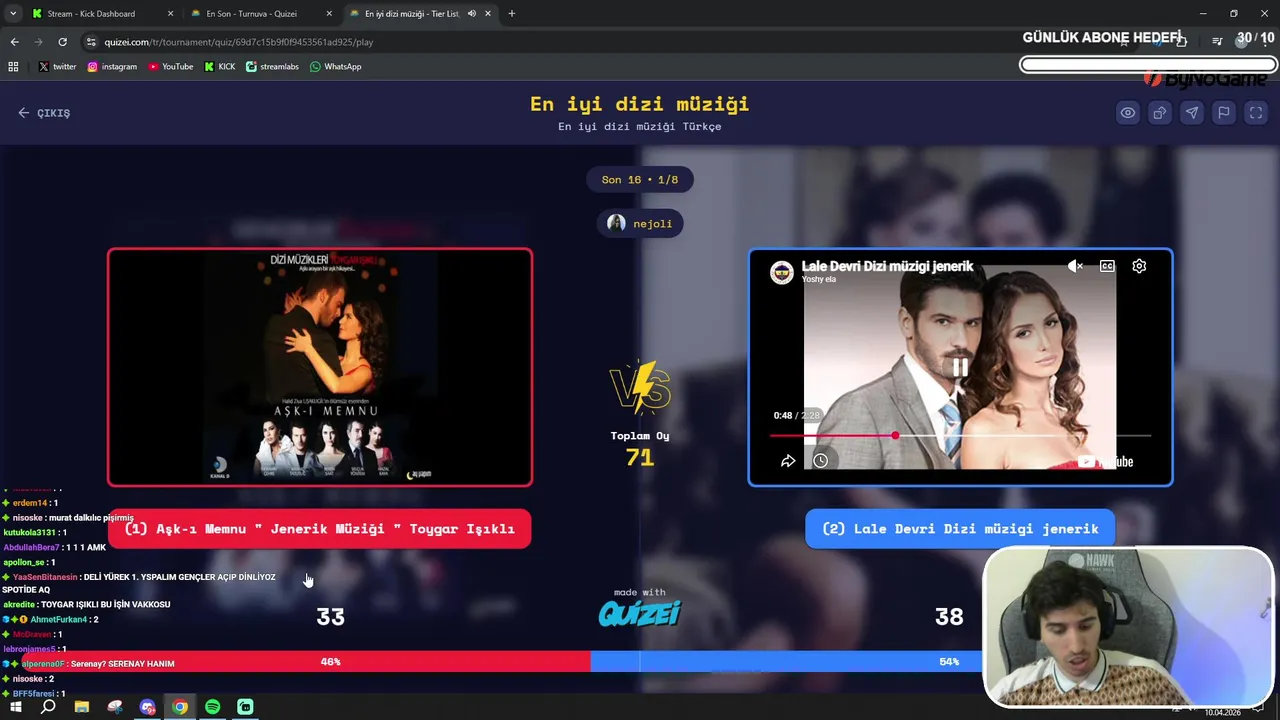This screenshot has height=720, width=1280.
Task: Toggle closed captions on YouTube player
Action: tap(1107, 266)
